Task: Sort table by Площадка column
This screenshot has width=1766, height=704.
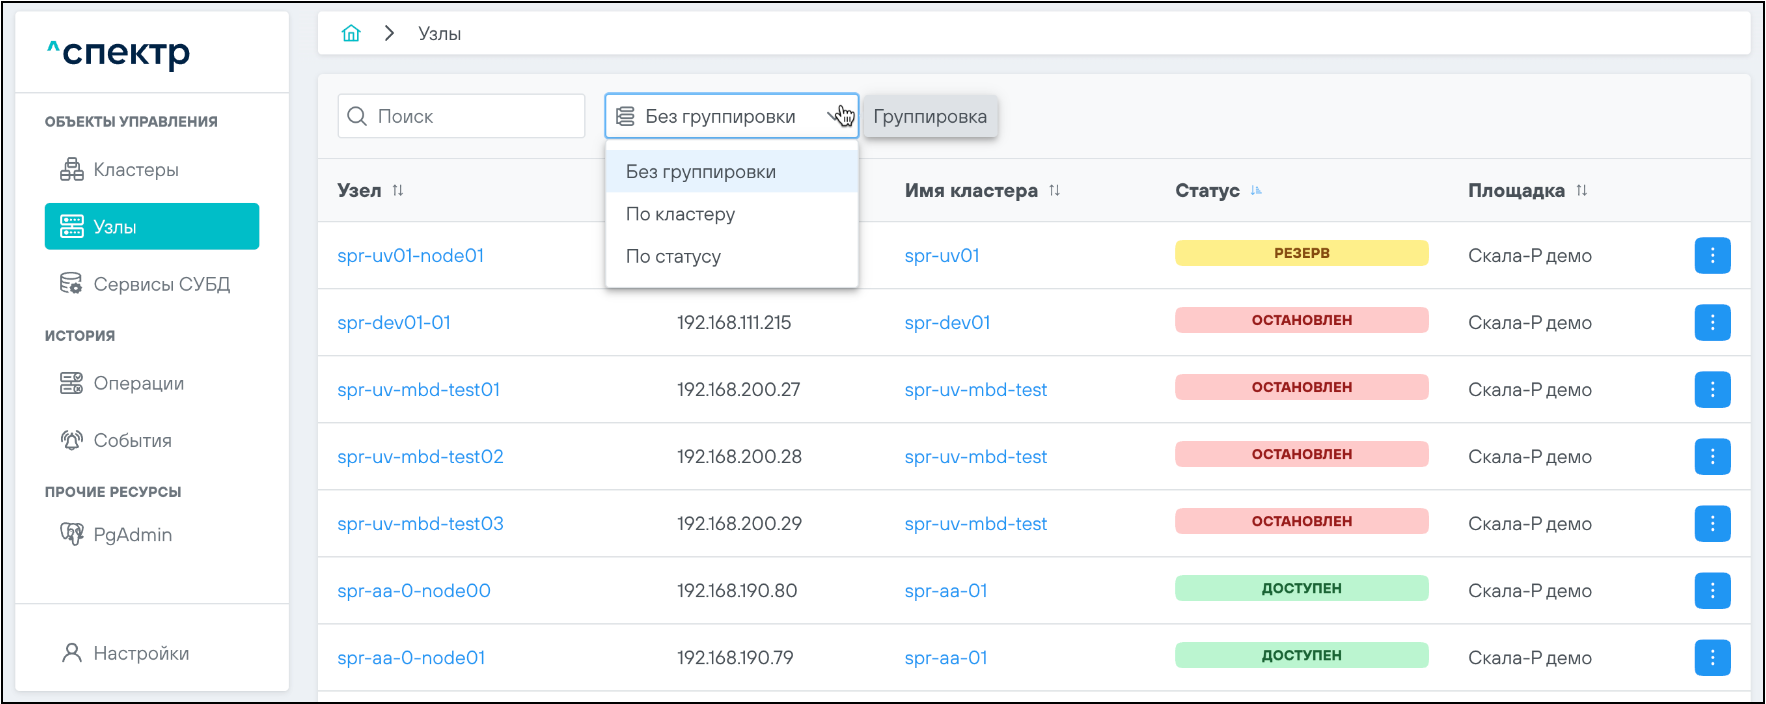Action: tap(1581, 190)
